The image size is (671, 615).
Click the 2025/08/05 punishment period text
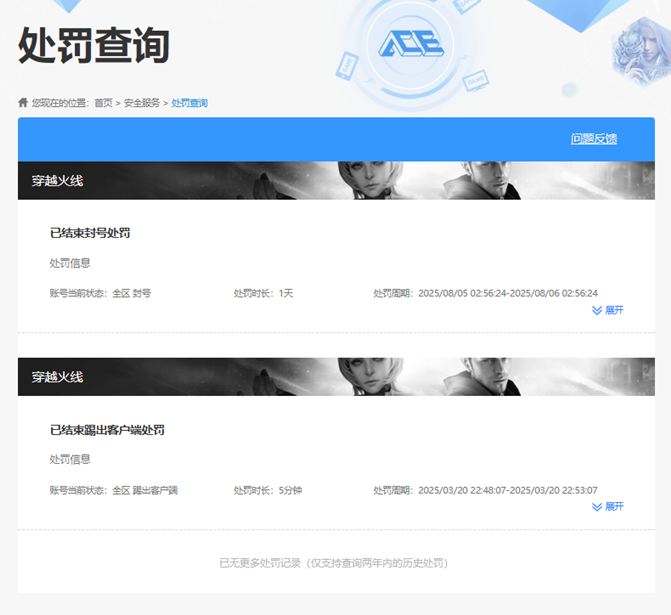[x=486, y=293]
